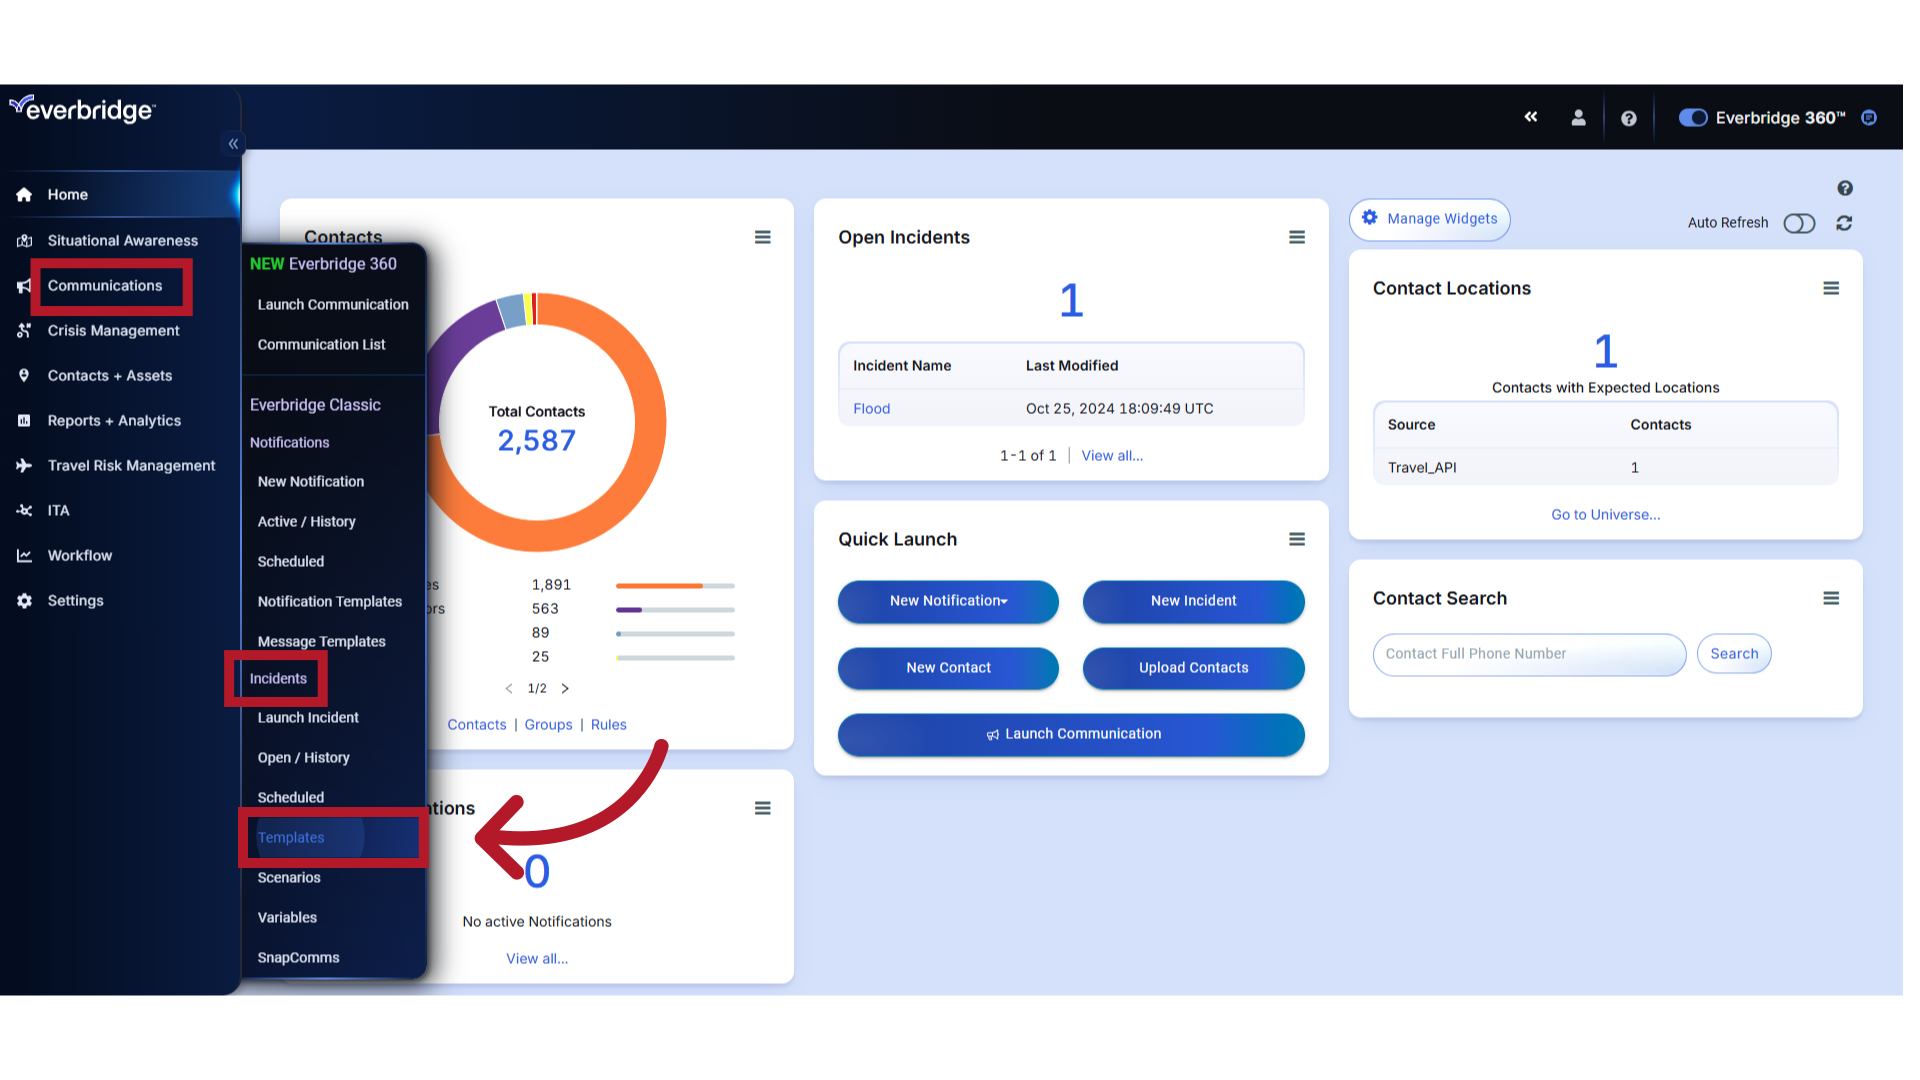Click the orange progress bar for 1,891
The image size is (1920, 1080).
click(x=675, y=586)
